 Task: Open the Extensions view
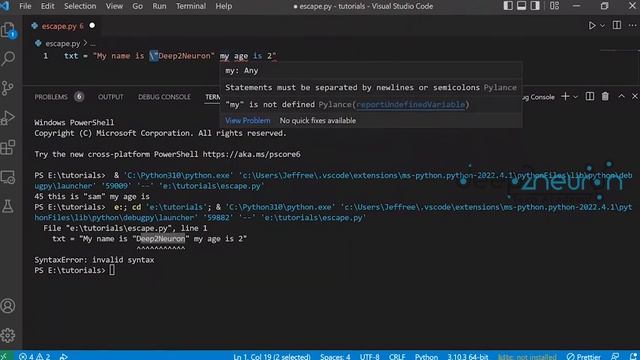(8, 147)
